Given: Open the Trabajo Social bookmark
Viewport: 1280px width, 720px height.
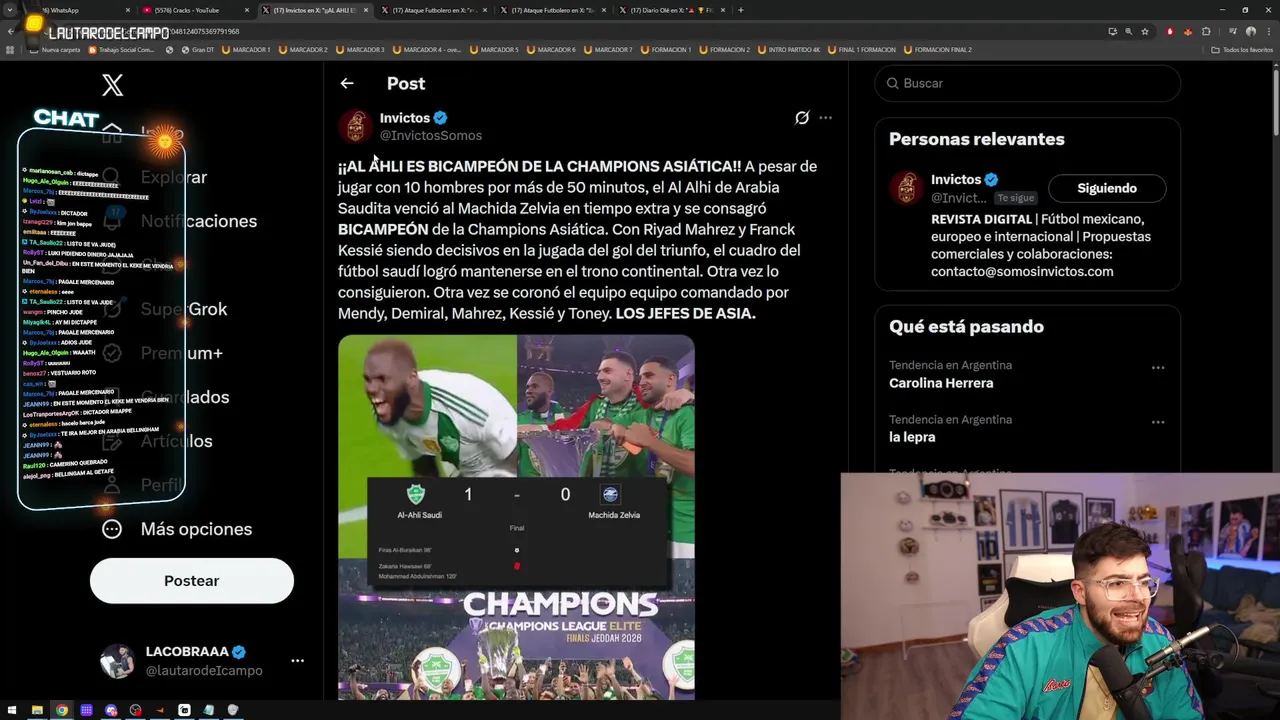Looking at the screenshot, I should [x=122, y=49].
